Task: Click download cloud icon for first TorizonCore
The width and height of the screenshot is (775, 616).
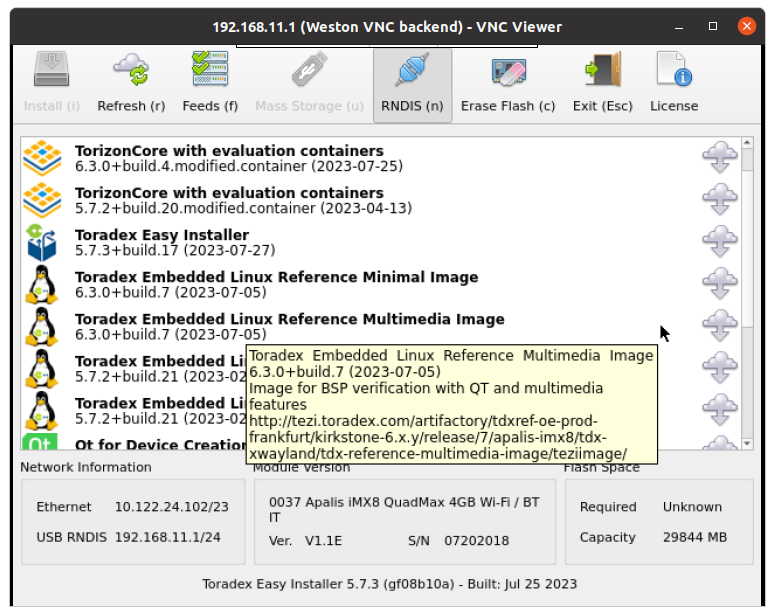Action: point(719,158)
